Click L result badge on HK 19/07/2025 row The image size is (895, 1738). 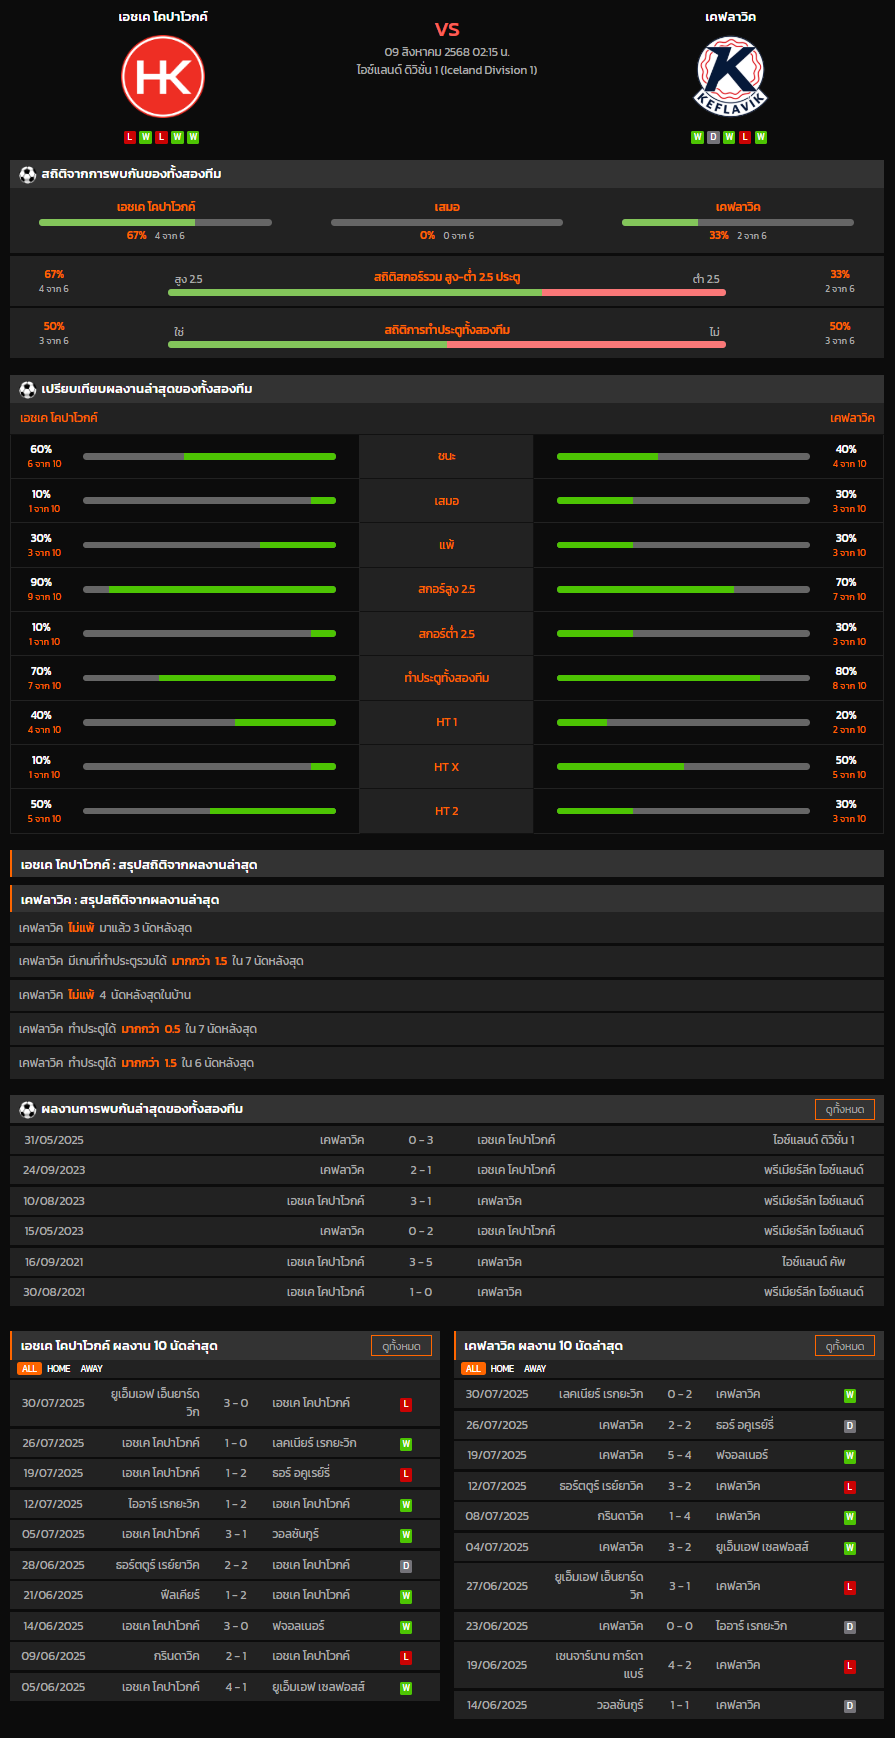[406, 1474]
